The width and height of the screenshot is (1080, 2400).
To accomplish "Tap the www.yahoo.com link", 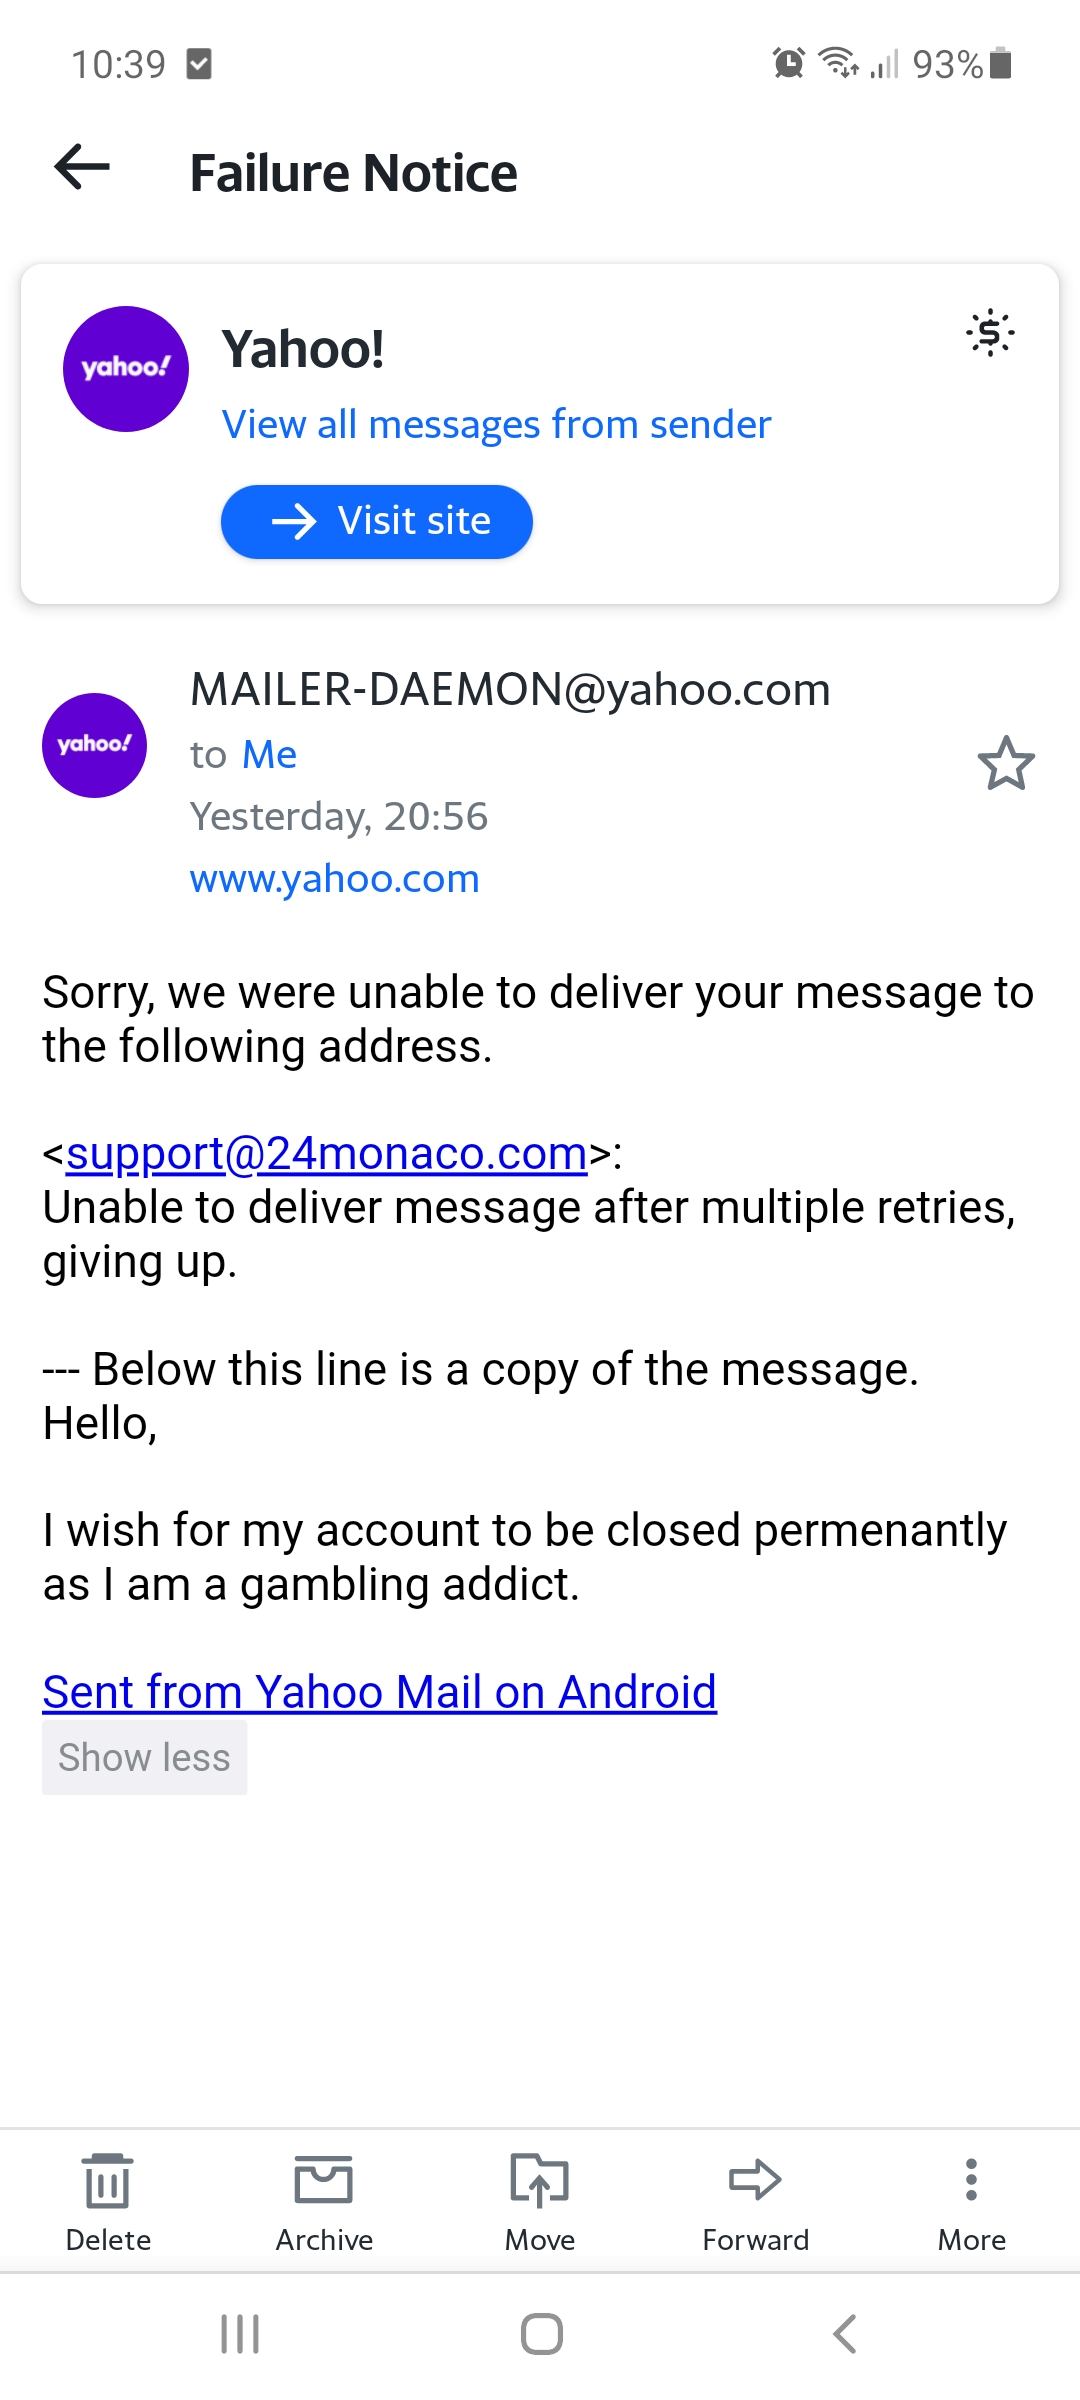I will click(x=335, y=878).
